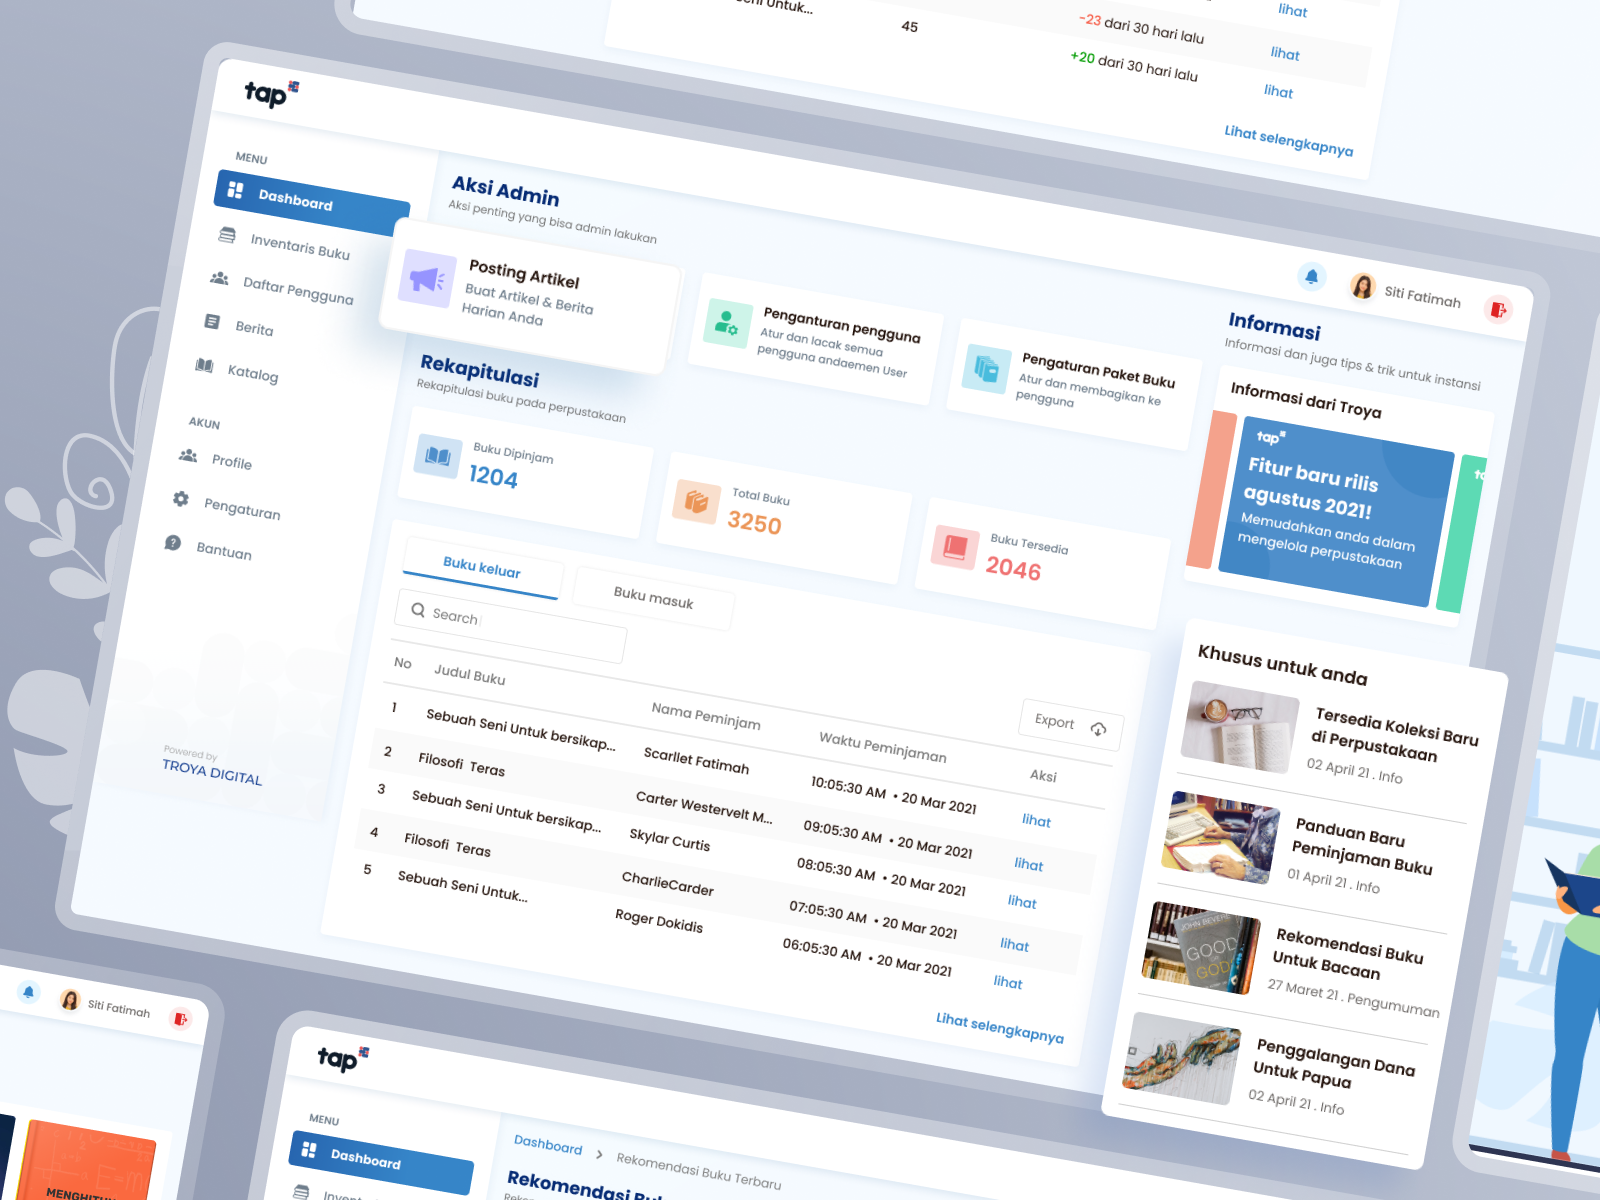Click the Pengaturan gear icon

click(x=181, y=501)
